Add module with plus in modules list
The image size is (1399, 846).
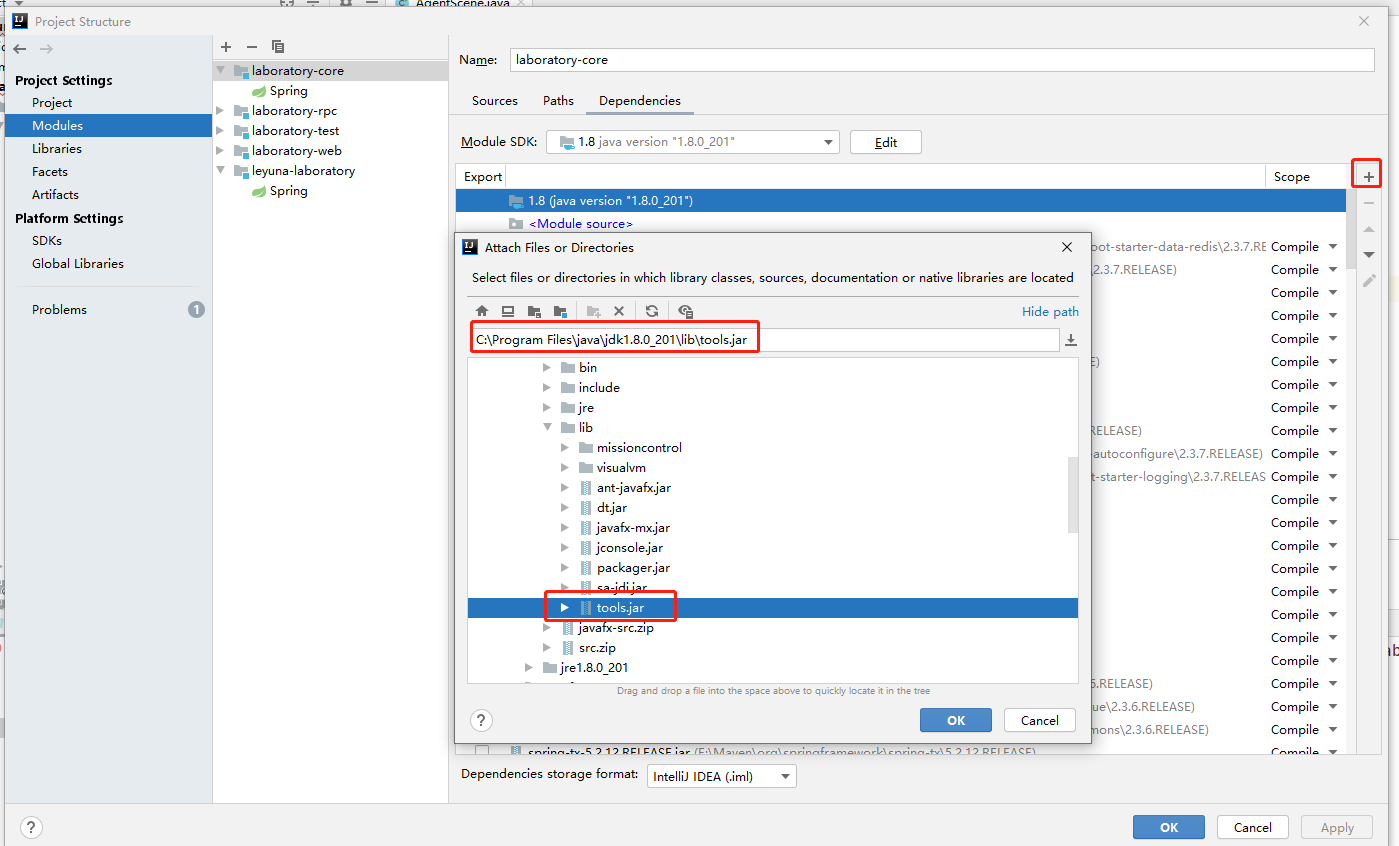[226, 47]
